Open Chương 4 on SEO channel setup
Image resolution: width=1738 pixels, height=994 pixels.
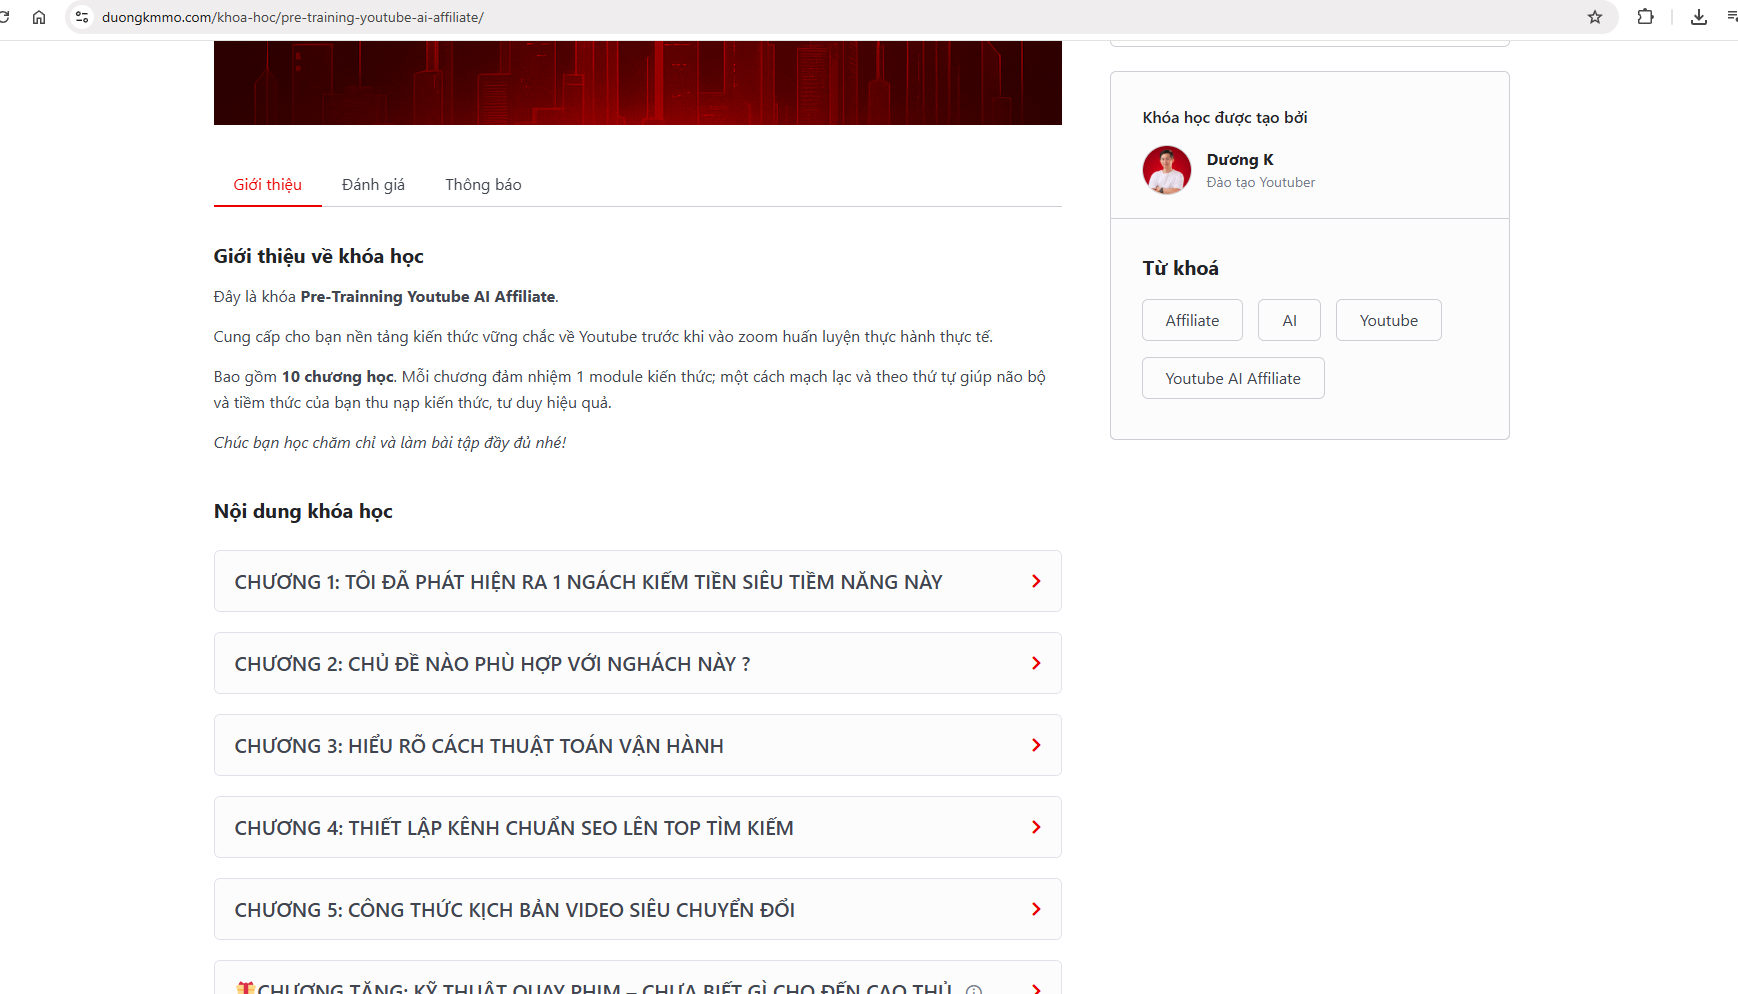click(x=513, y=828)
